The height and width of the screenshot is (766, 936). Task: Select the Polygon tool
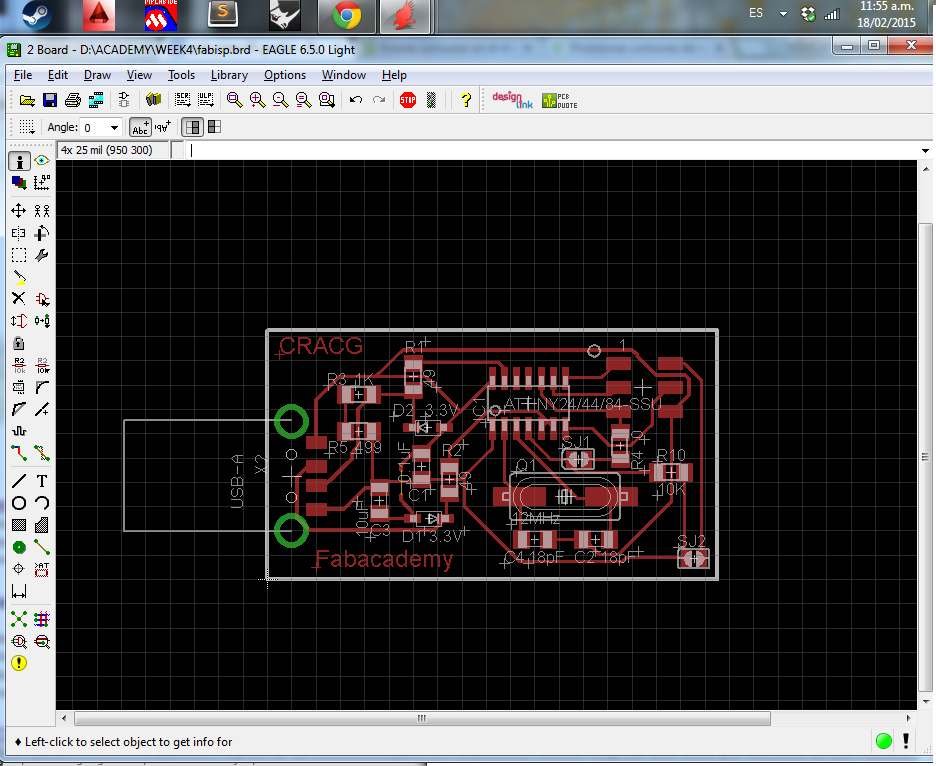coord(42,525)
